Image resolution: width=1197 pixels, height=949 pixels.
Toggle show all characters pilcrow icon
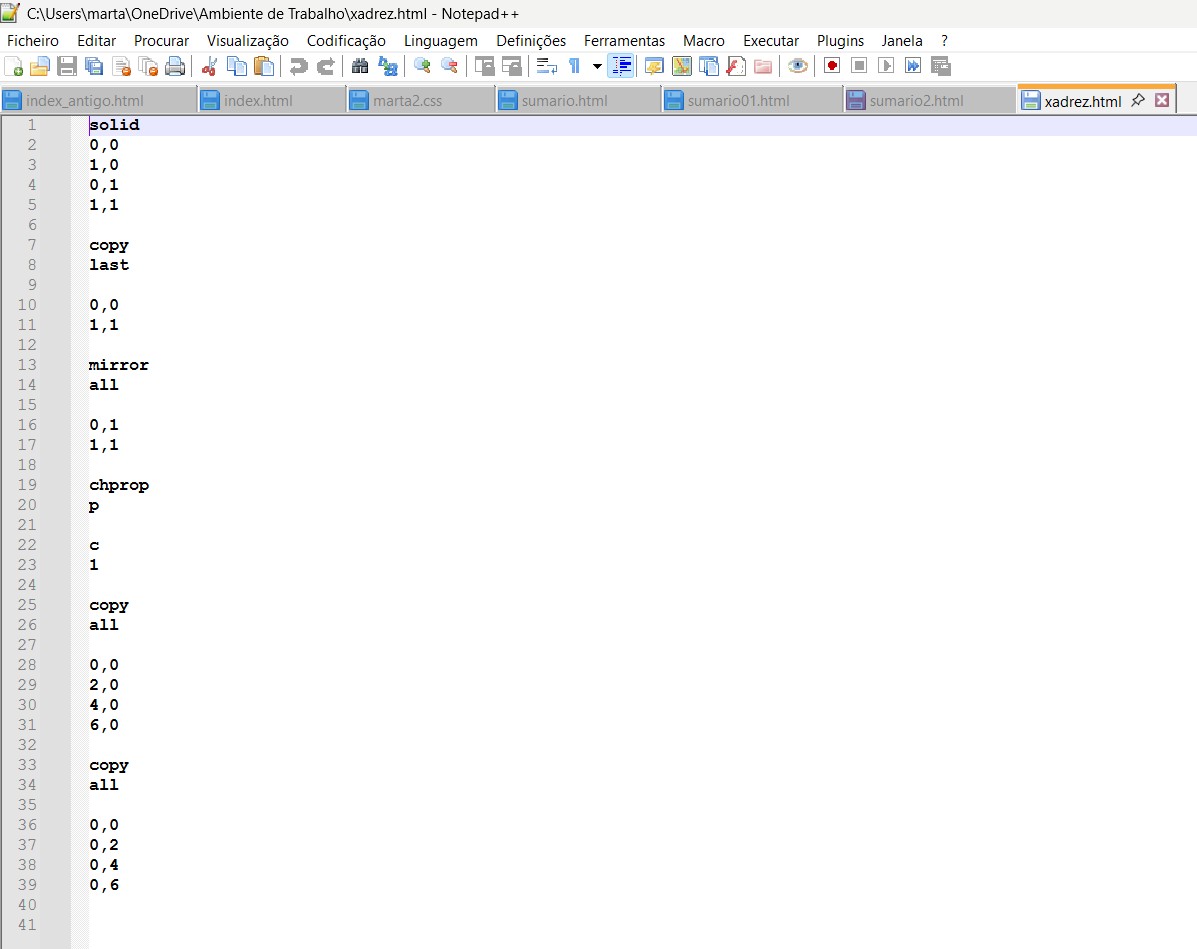point(574,66)
